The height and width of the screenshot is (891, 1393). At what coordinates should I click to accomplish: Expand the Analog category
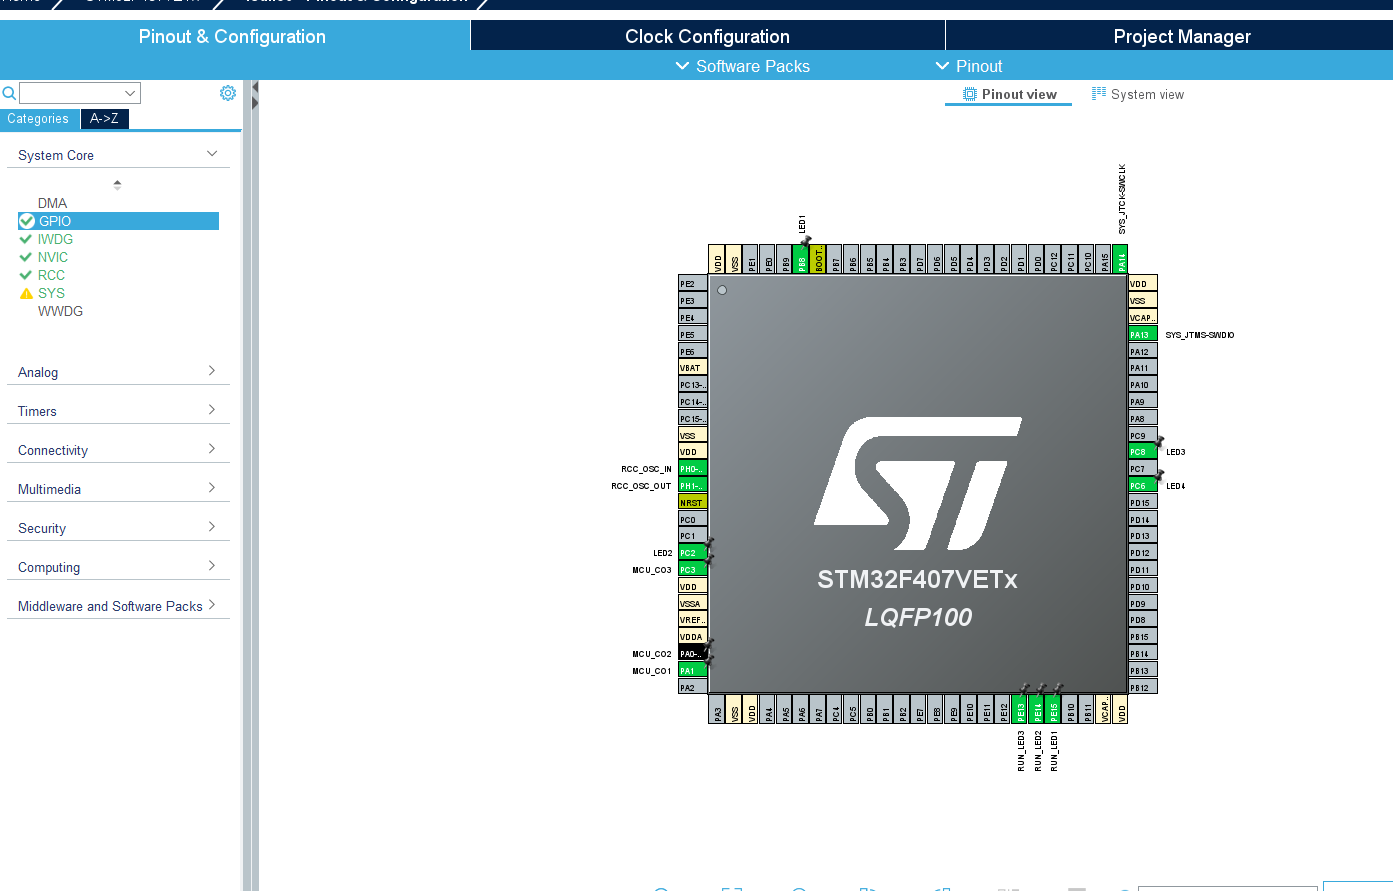[212, 371]
